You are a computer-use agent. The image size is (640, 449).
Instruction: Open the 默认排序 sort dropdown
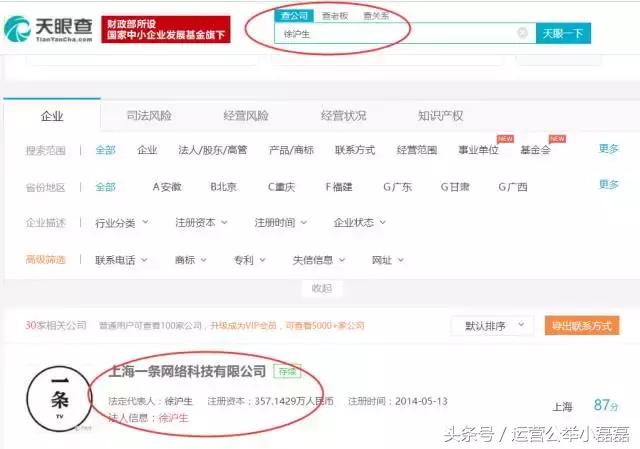(492, 326)
